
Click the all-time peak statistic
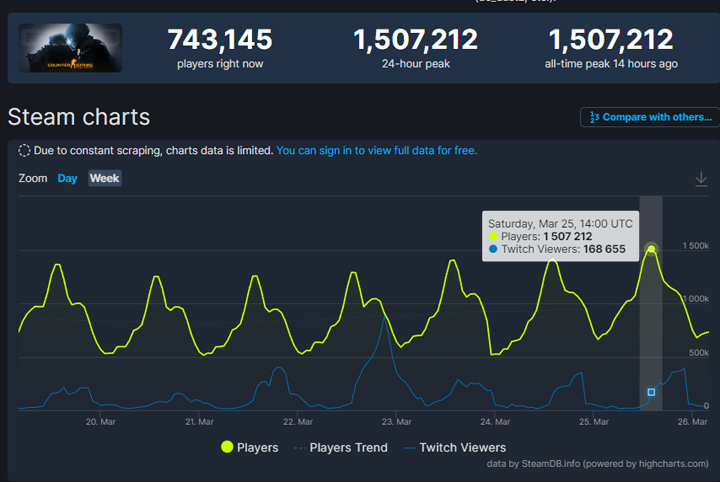pyautogui.click(x=610, y=47)
